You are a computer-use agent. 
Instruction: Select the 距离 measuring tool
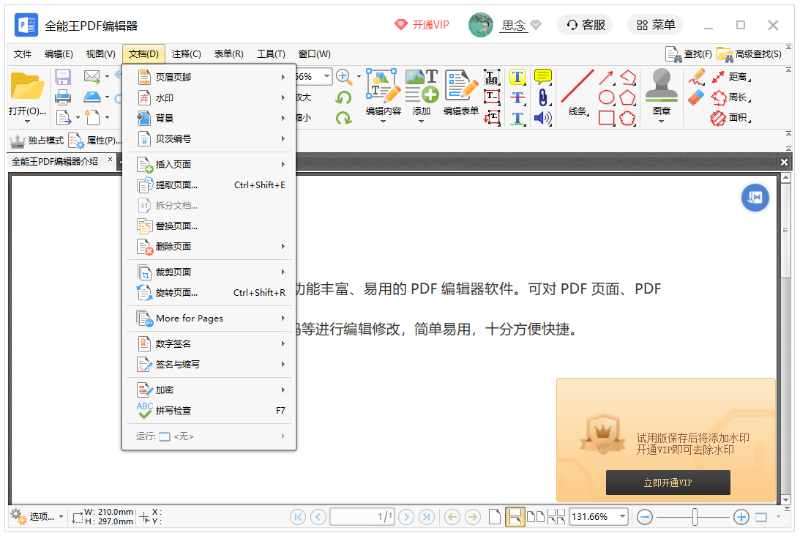coord(731,77)
